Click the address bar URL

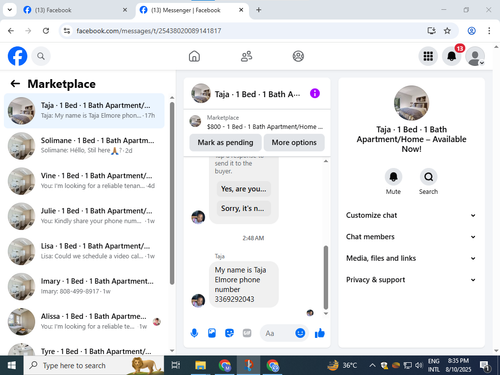point(149,31)
